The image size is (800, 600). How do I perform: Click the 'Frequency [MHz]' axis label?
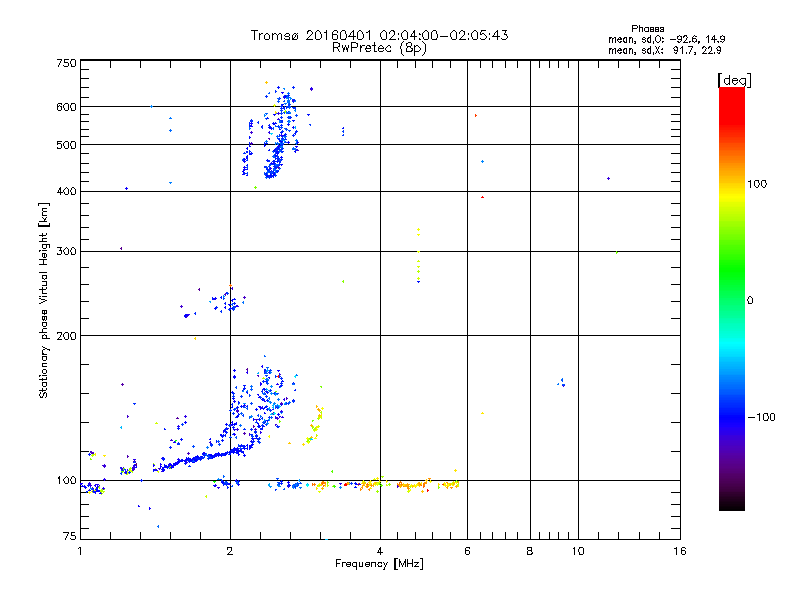[379, 564]
